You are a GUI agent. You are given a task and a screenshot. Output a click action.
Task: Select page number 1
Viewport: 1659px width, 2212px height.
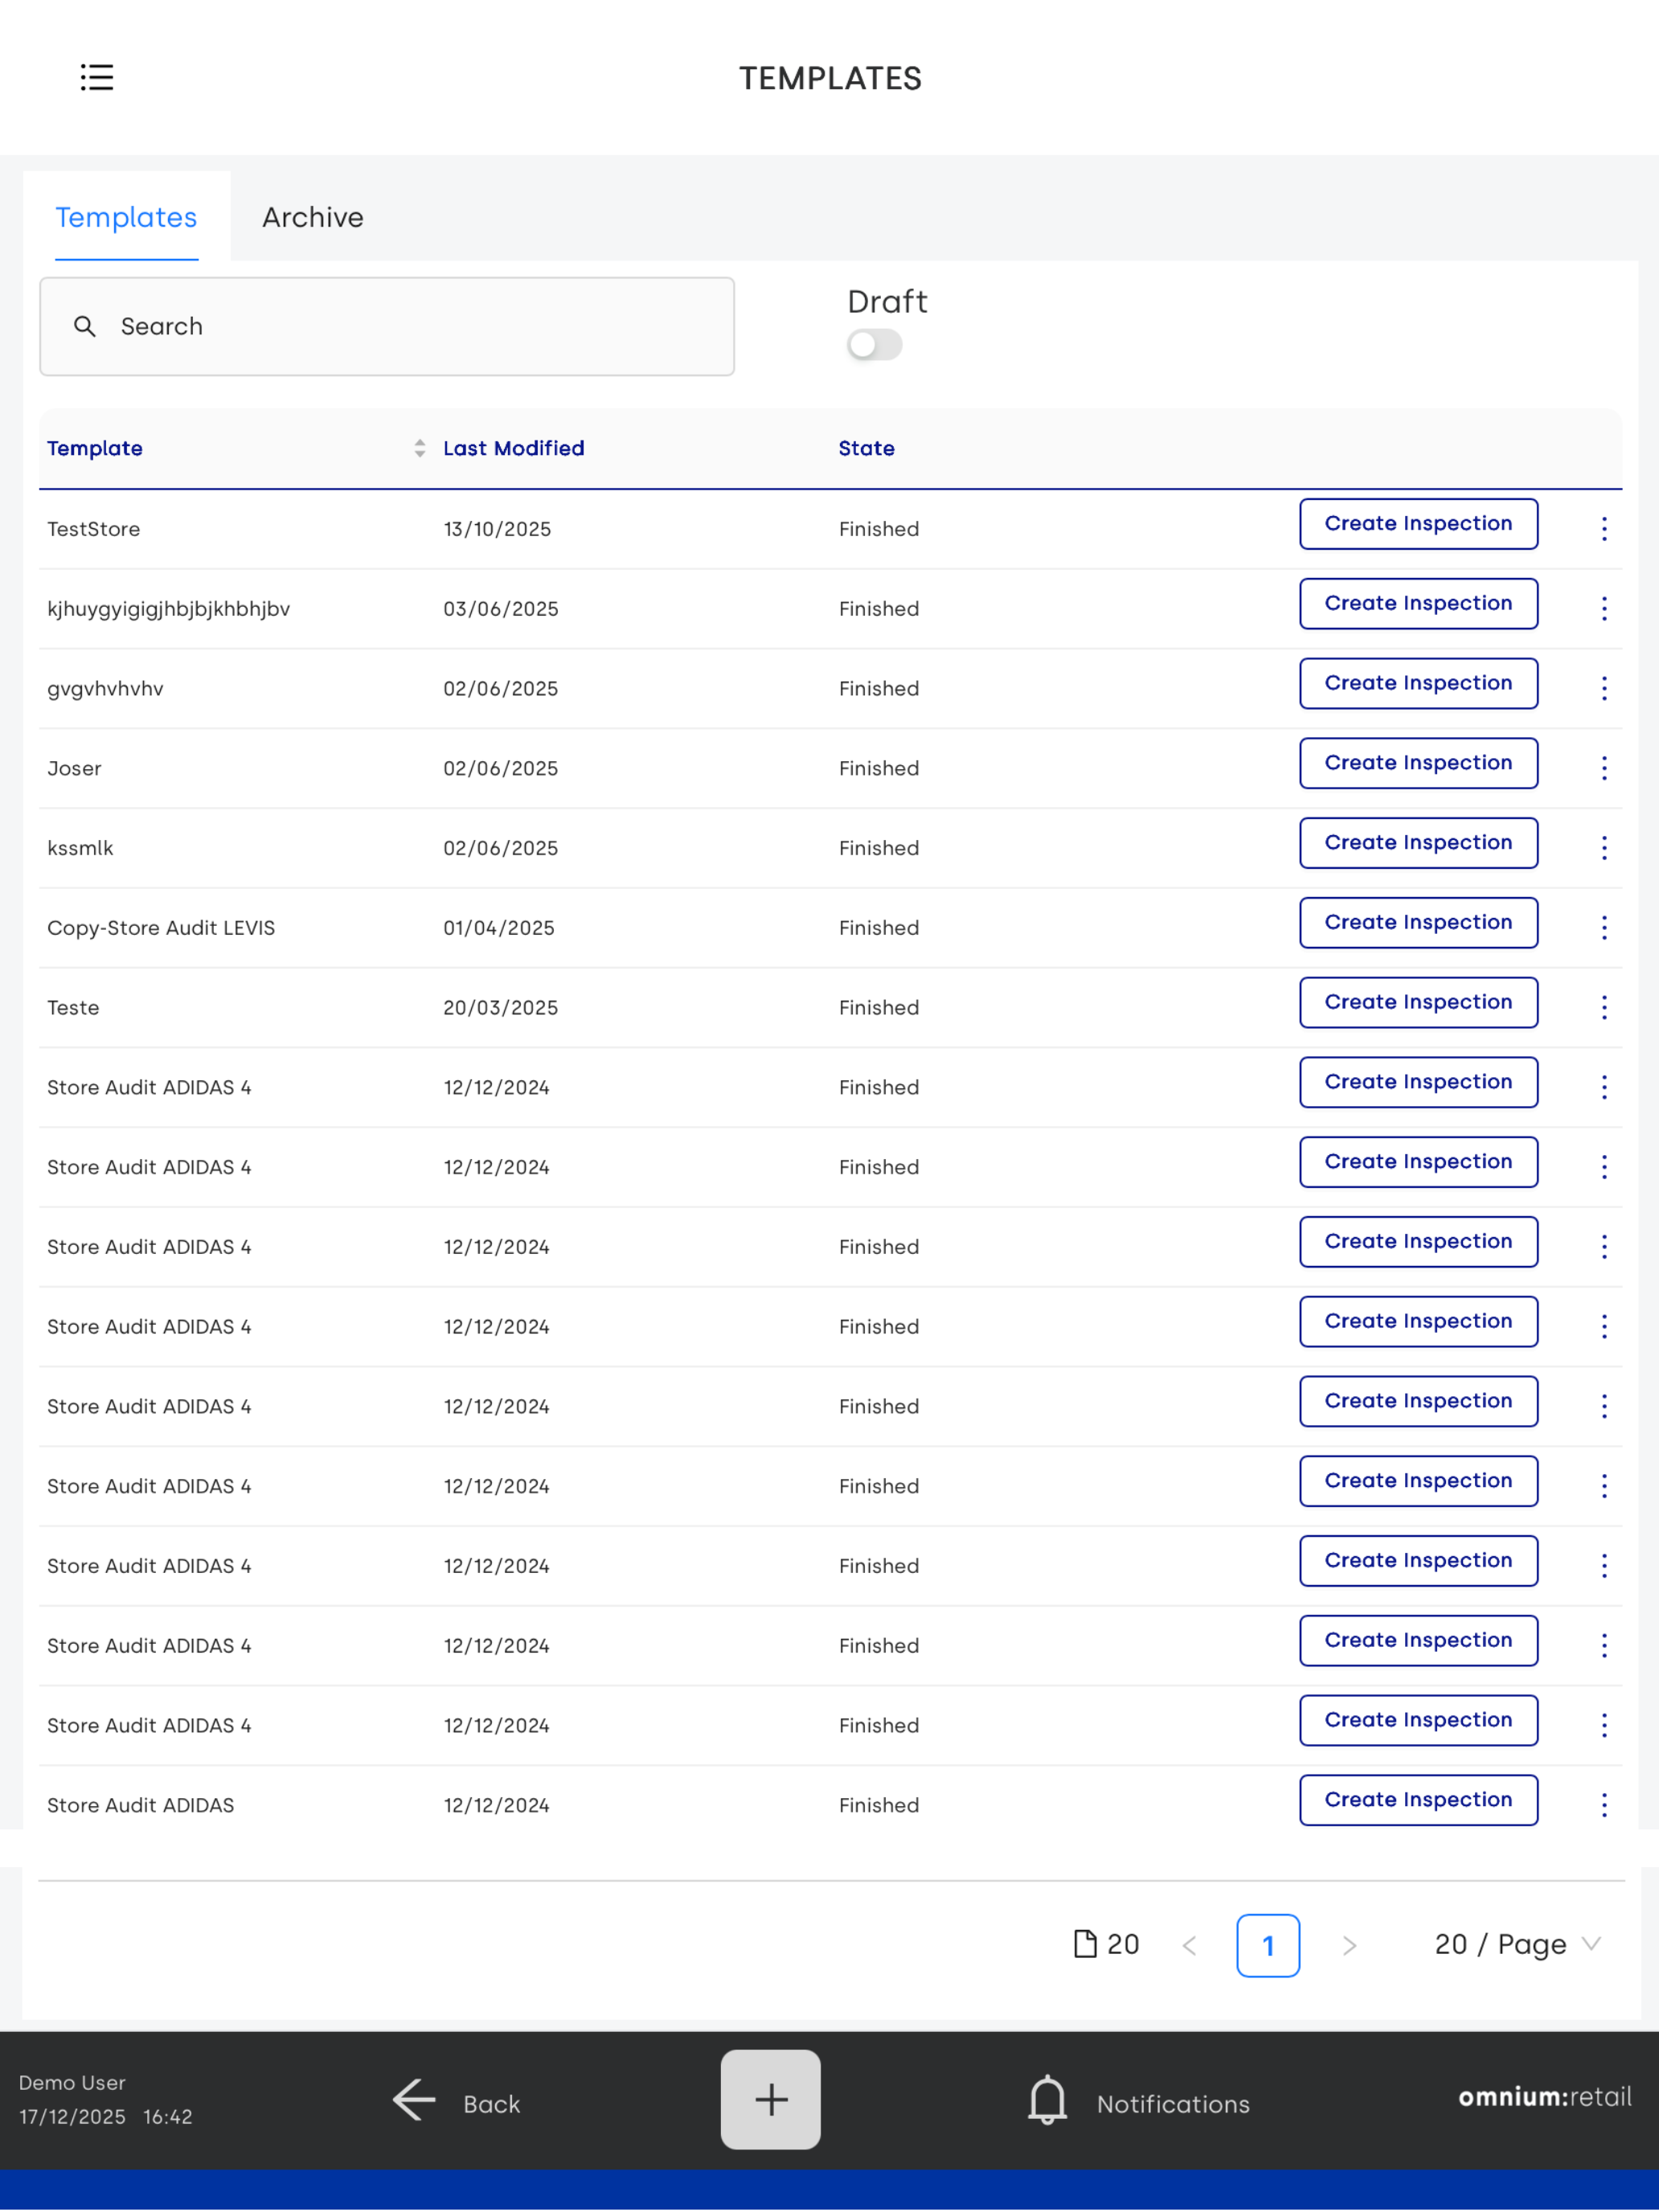tap(1268, 1945)
